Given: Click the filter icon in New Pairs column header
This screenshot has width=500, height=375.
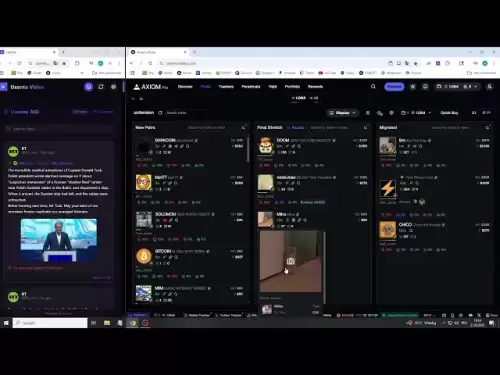Looking at the screenshot, I should click(x=243, y=127).
